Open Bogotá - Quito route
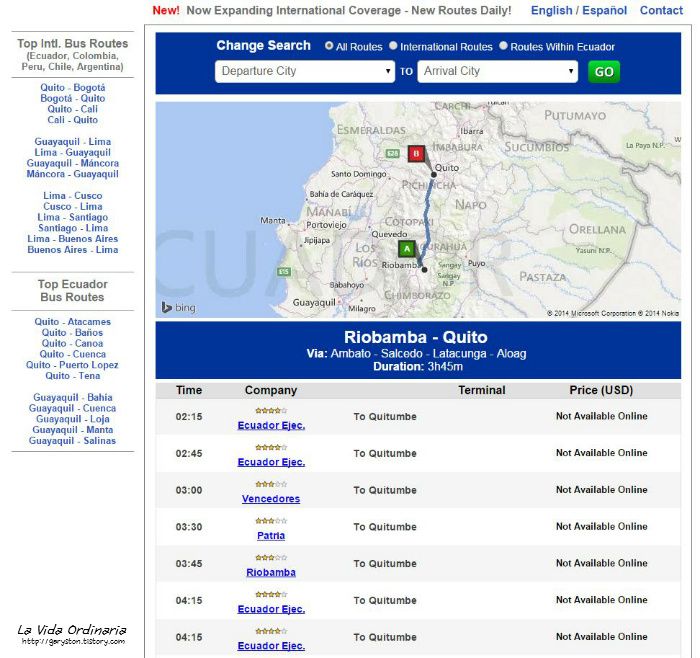The width and height of the screenshot is (700, 658). coord(73,98)
